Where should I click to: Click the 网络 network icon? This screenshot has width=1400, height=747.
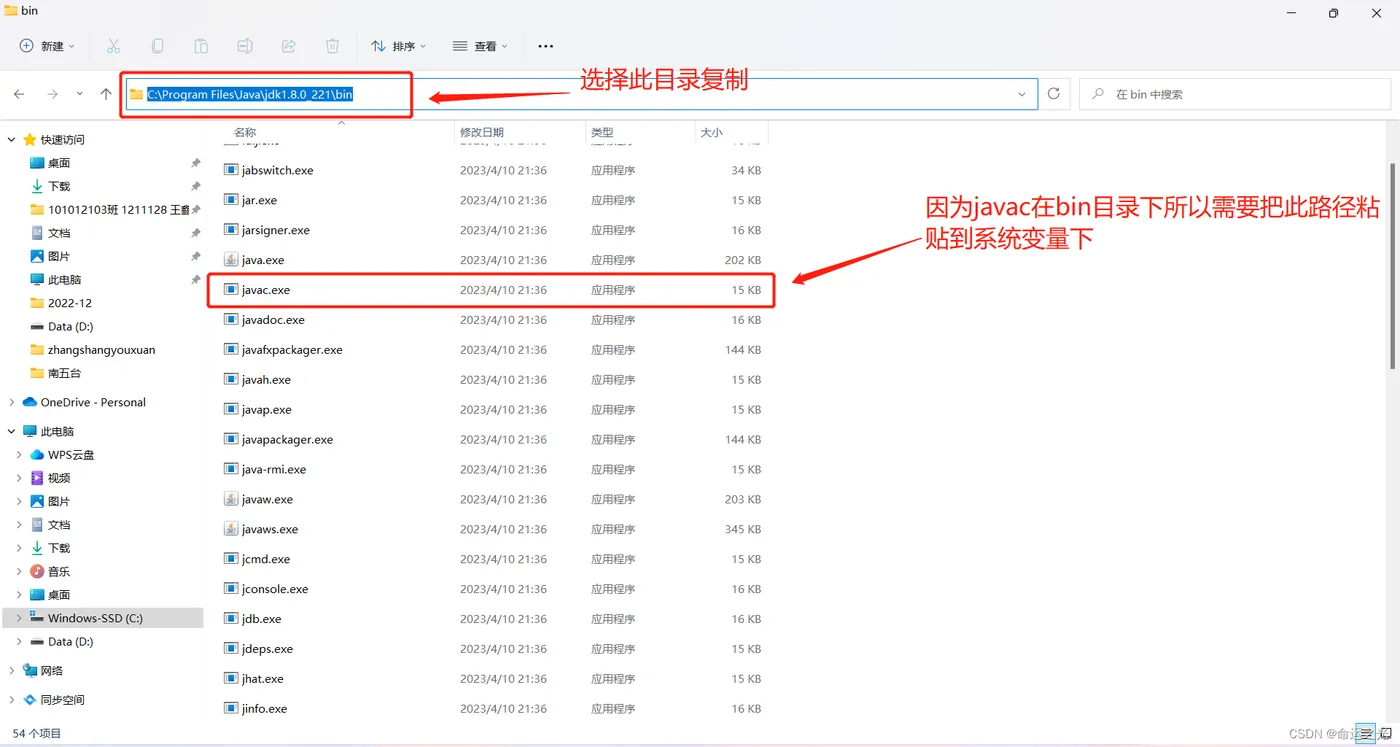tap(29, 670)
